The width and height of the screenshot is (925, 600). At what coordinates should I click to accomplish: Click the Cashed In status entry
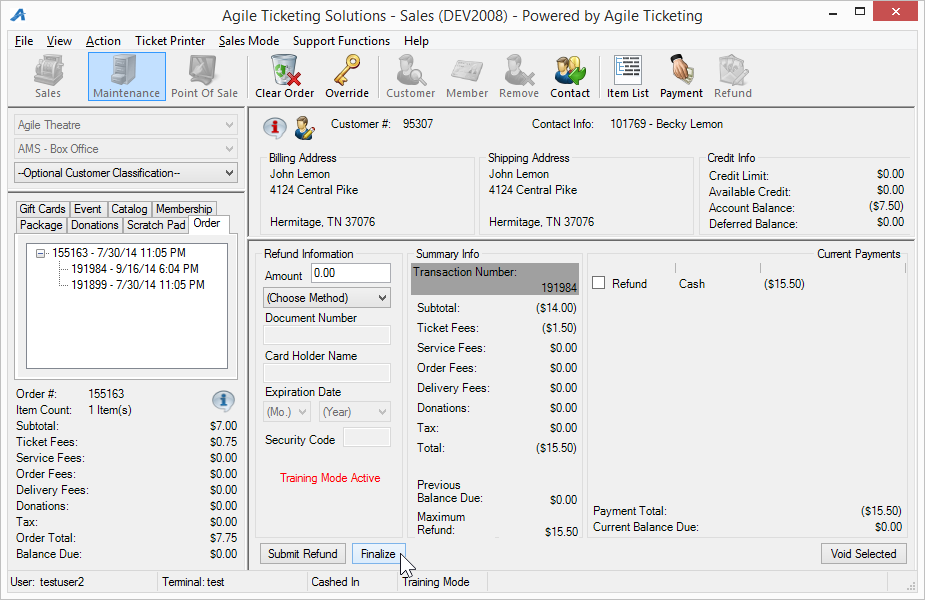[x=335, y=582]
